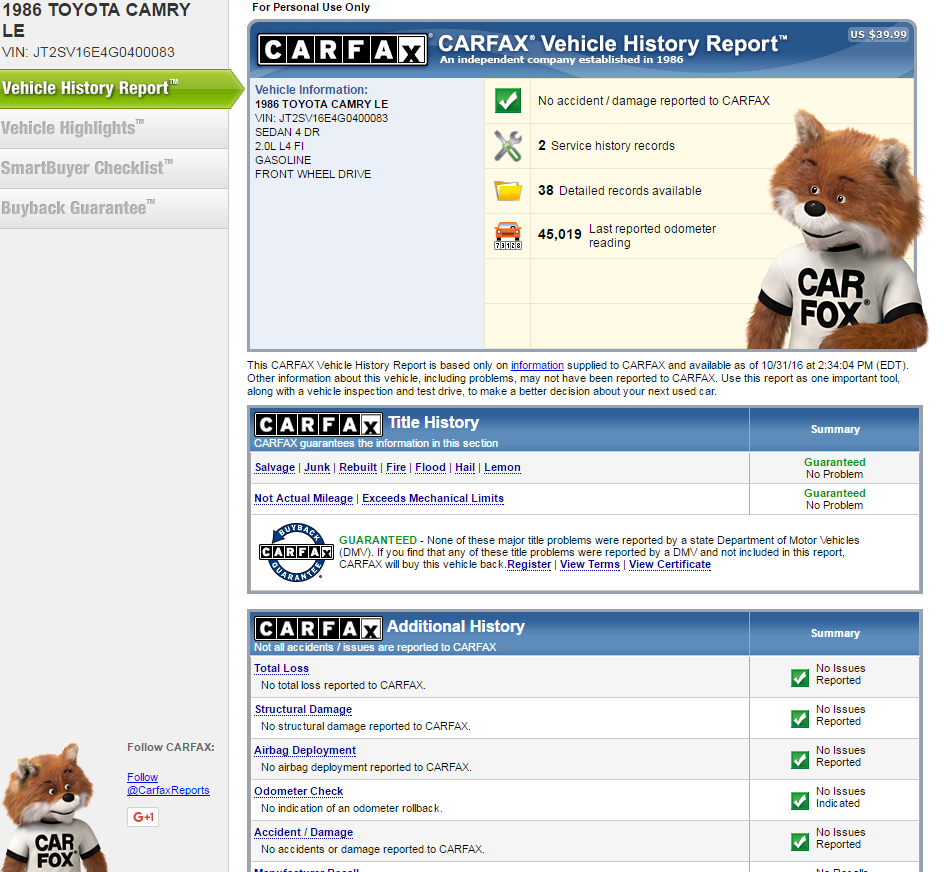Click the Hail title link

(x=465, y=467)
